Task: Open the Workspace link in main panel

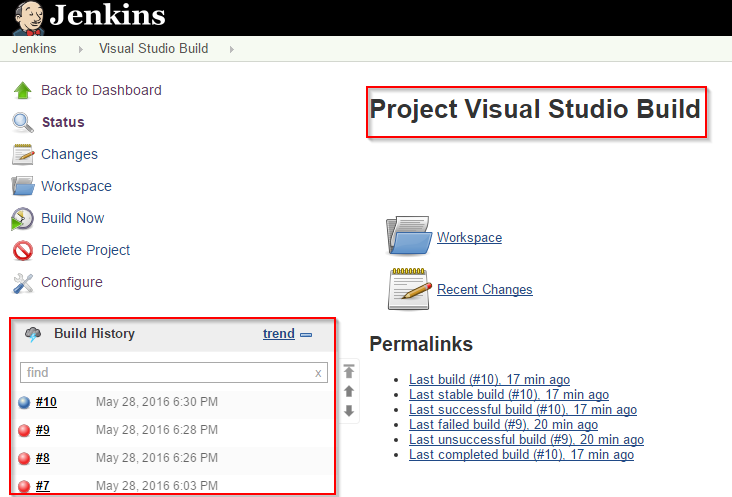Action: pyautogui.click(x=470, y=238)
